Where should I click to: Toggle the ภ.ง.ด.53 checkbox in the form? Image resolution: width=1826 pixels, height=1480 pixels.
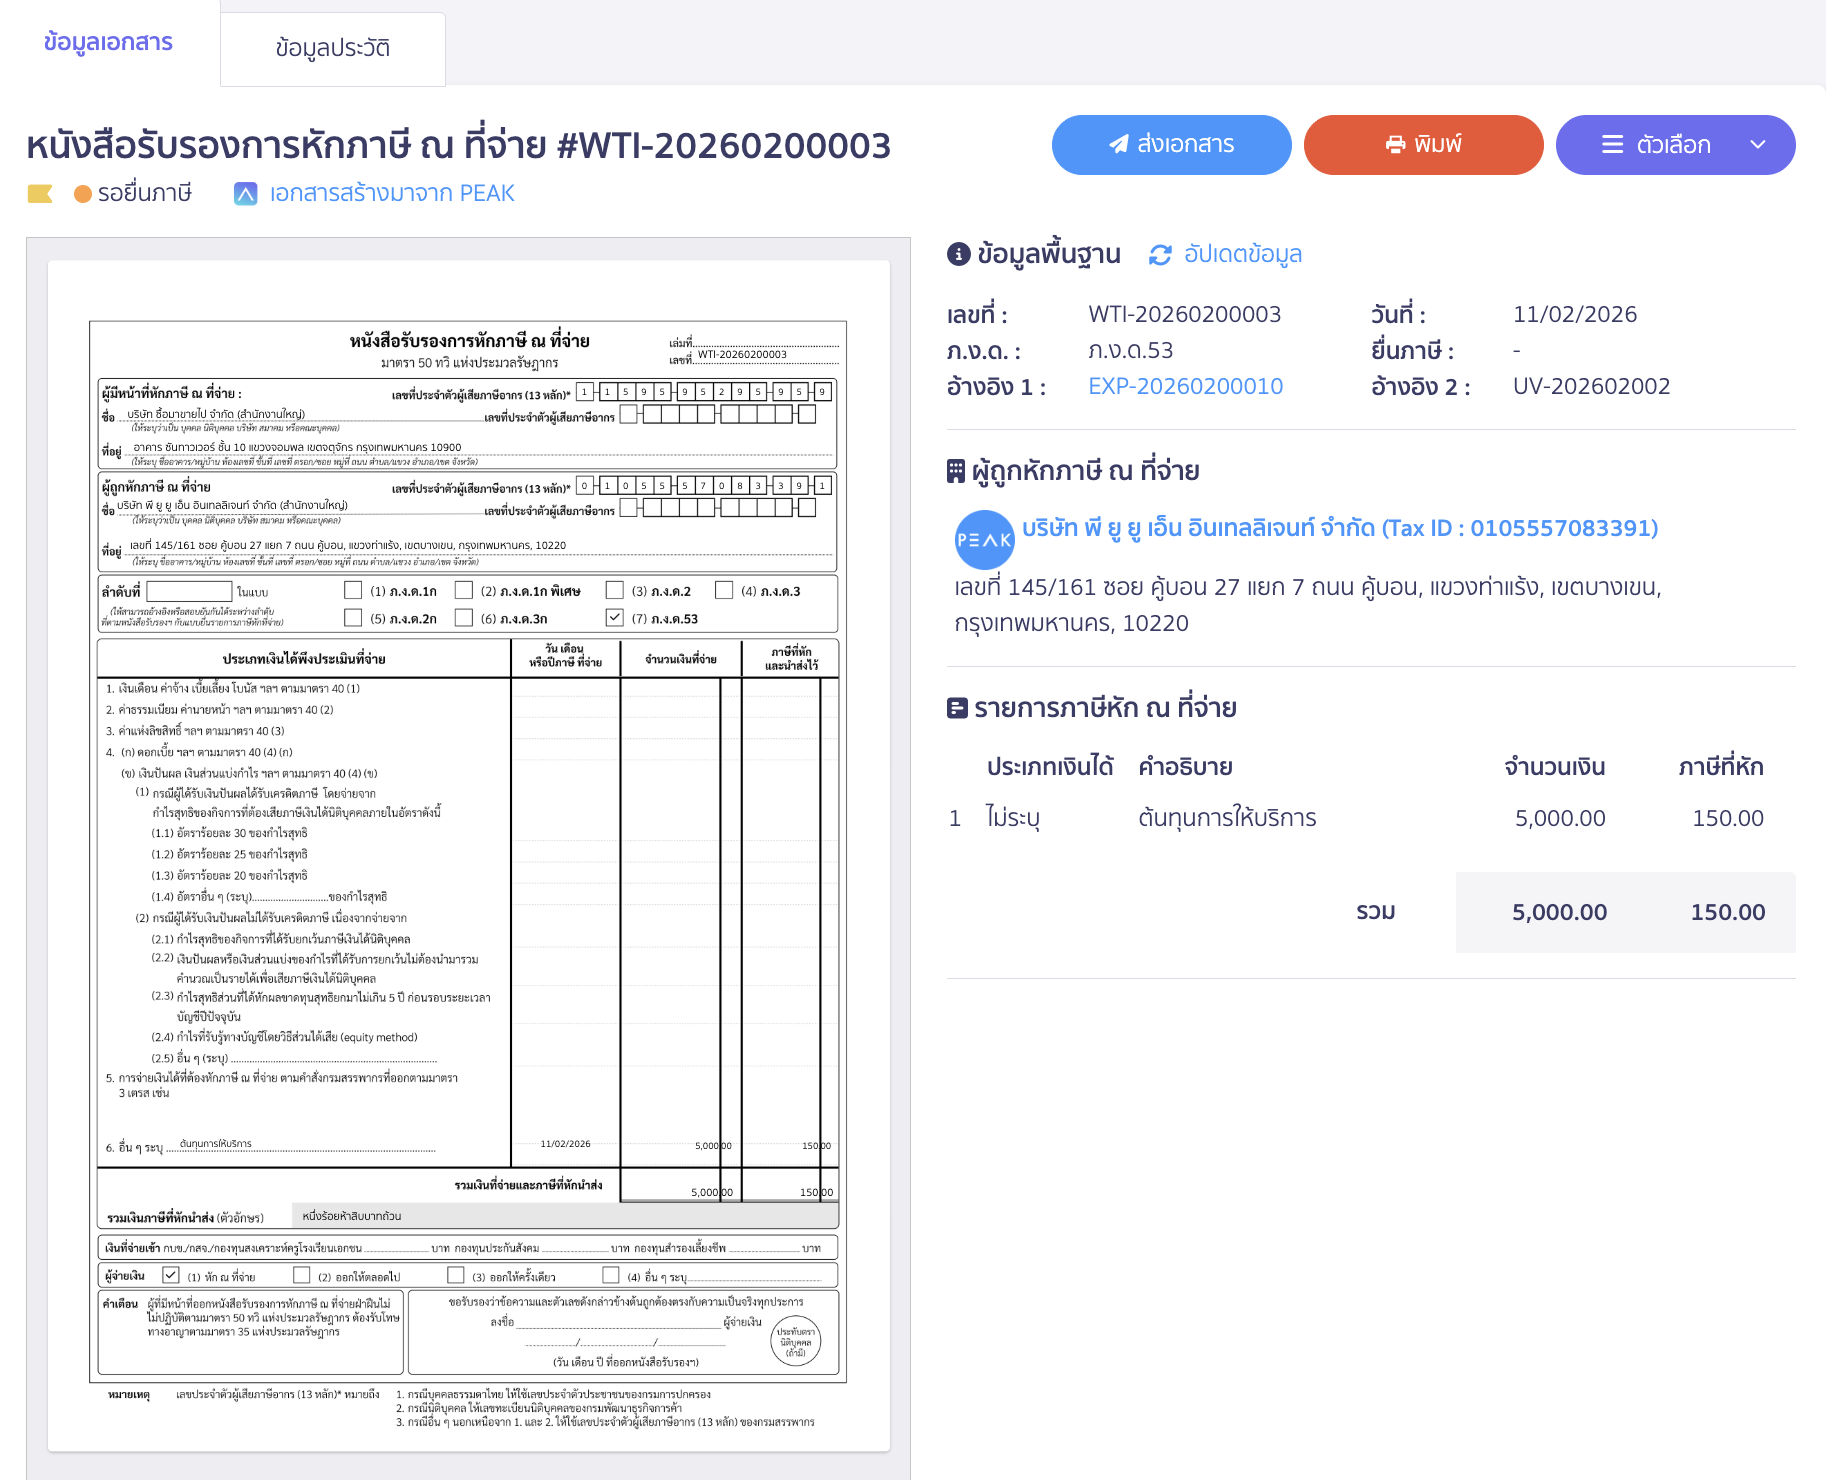(x=615, y=618)
